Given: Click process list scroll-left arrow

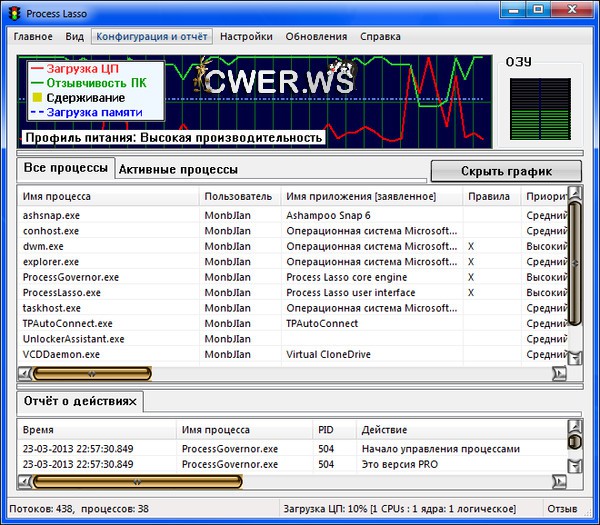Looking at the screenshot, I should tap(24, 373).
